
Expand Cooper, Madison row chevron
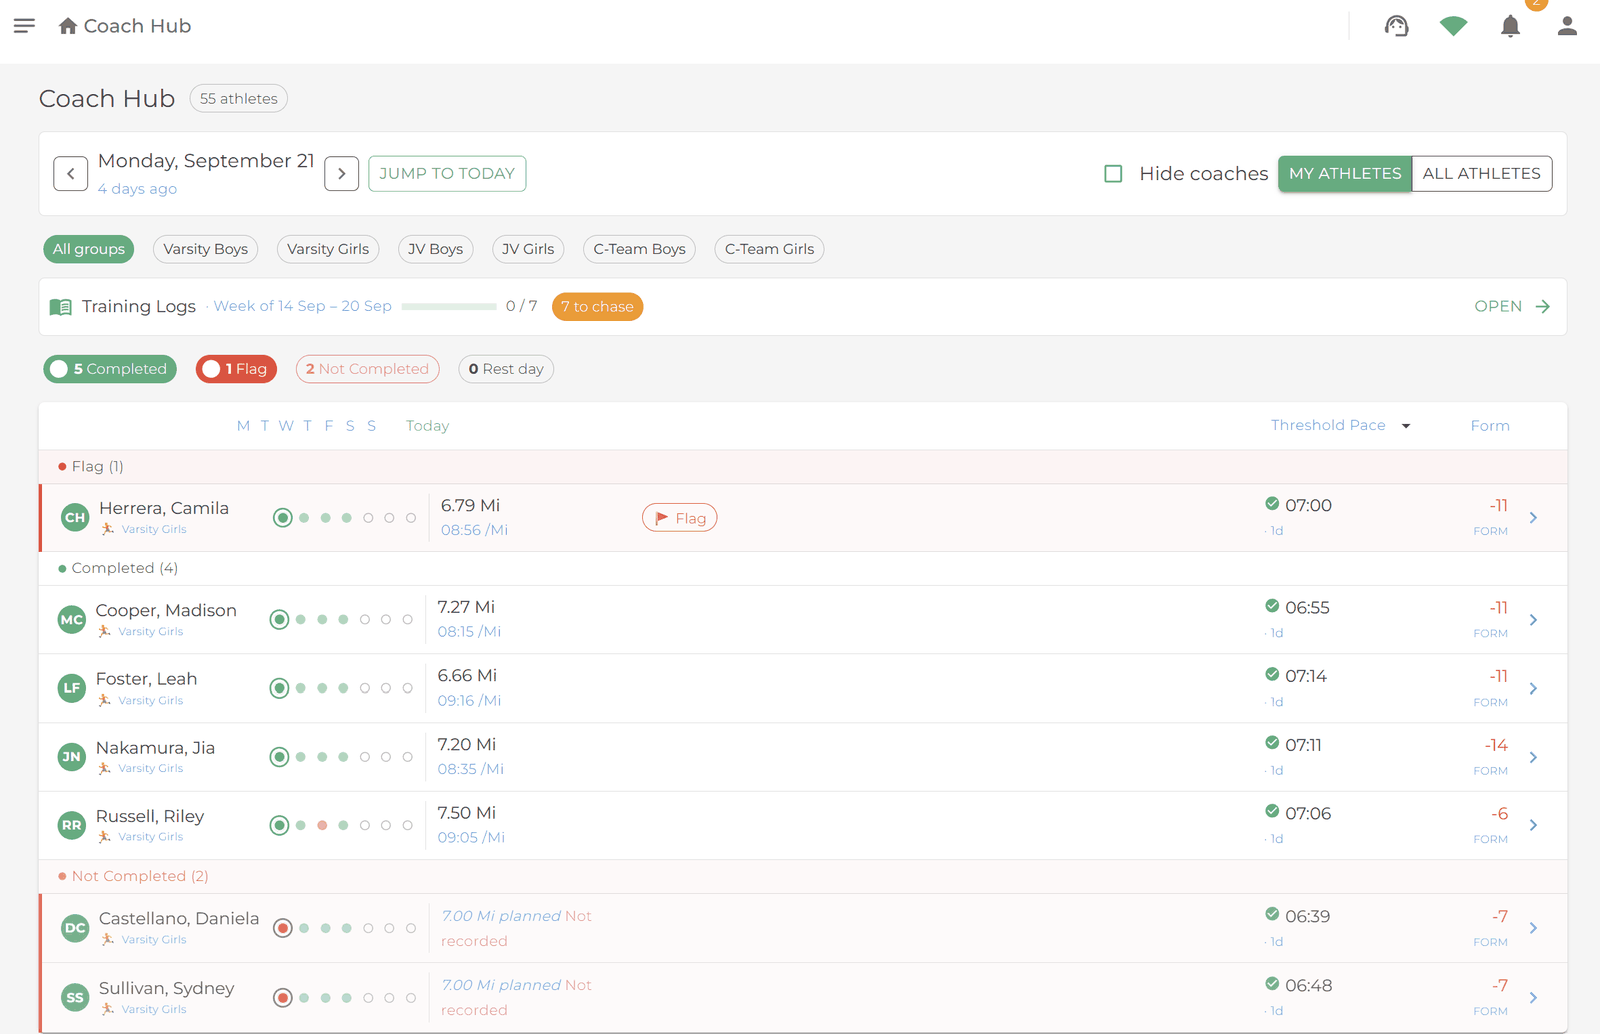click(x=1533, y=620)
